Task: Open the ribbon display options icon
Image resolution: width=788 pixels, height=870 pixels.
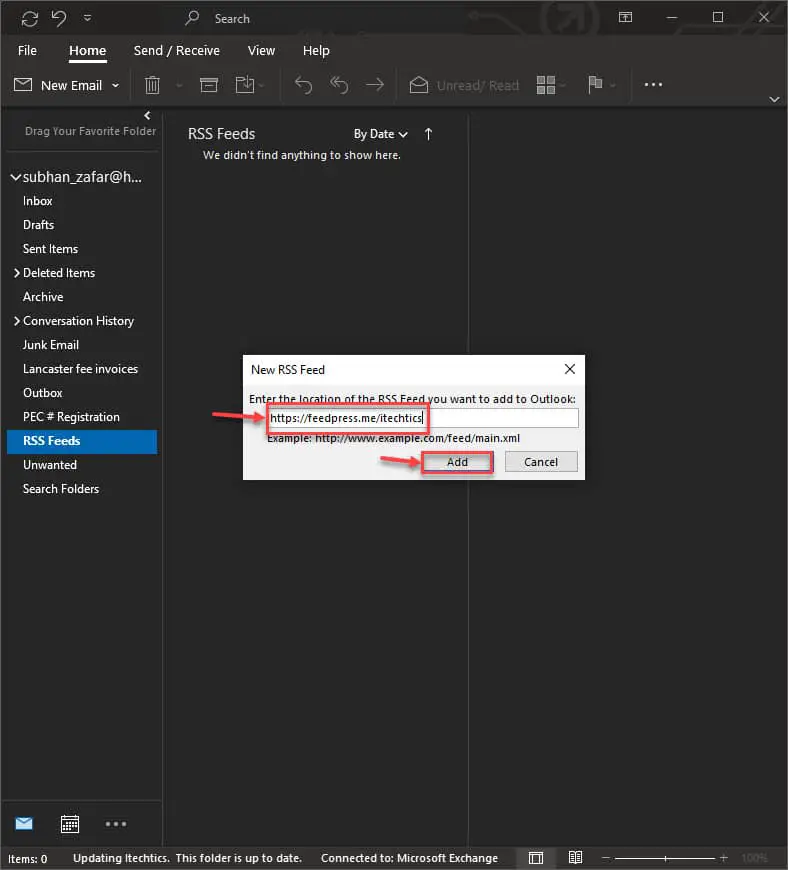Action: [625, 18]
